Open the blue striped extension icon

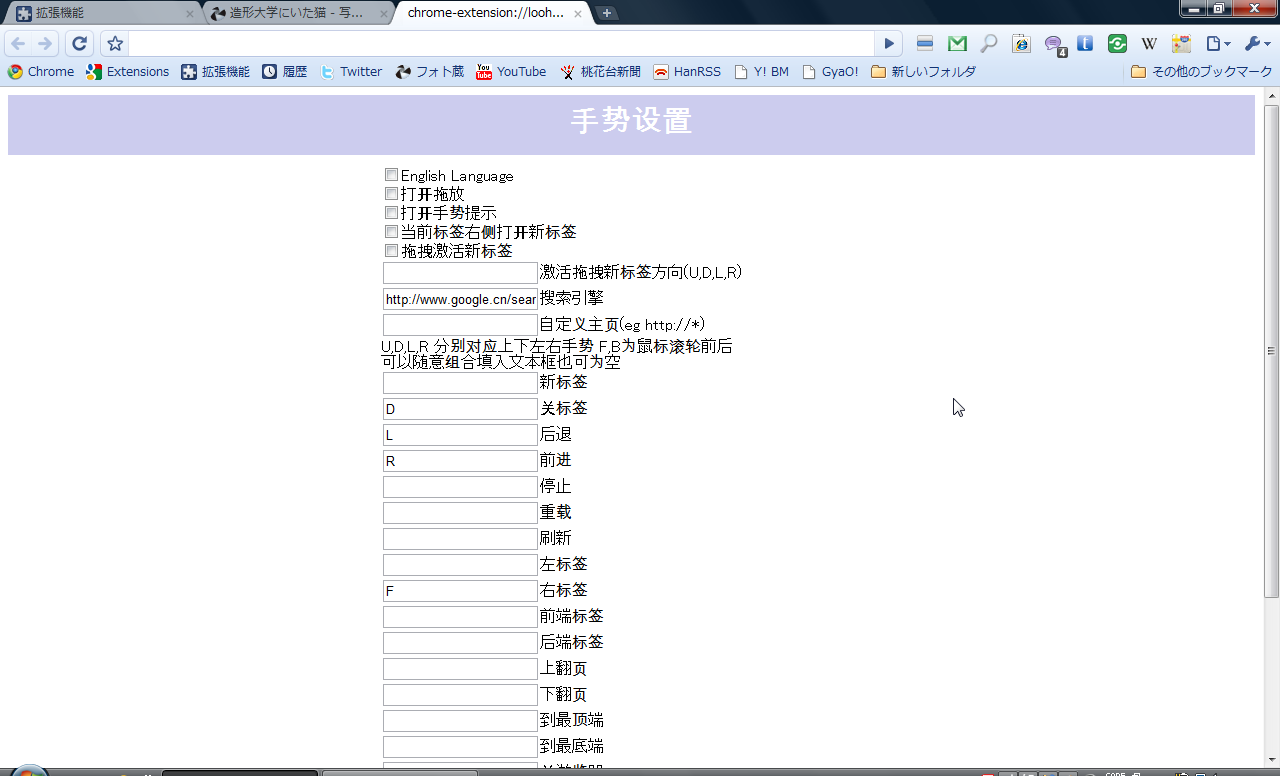point(925,44)
